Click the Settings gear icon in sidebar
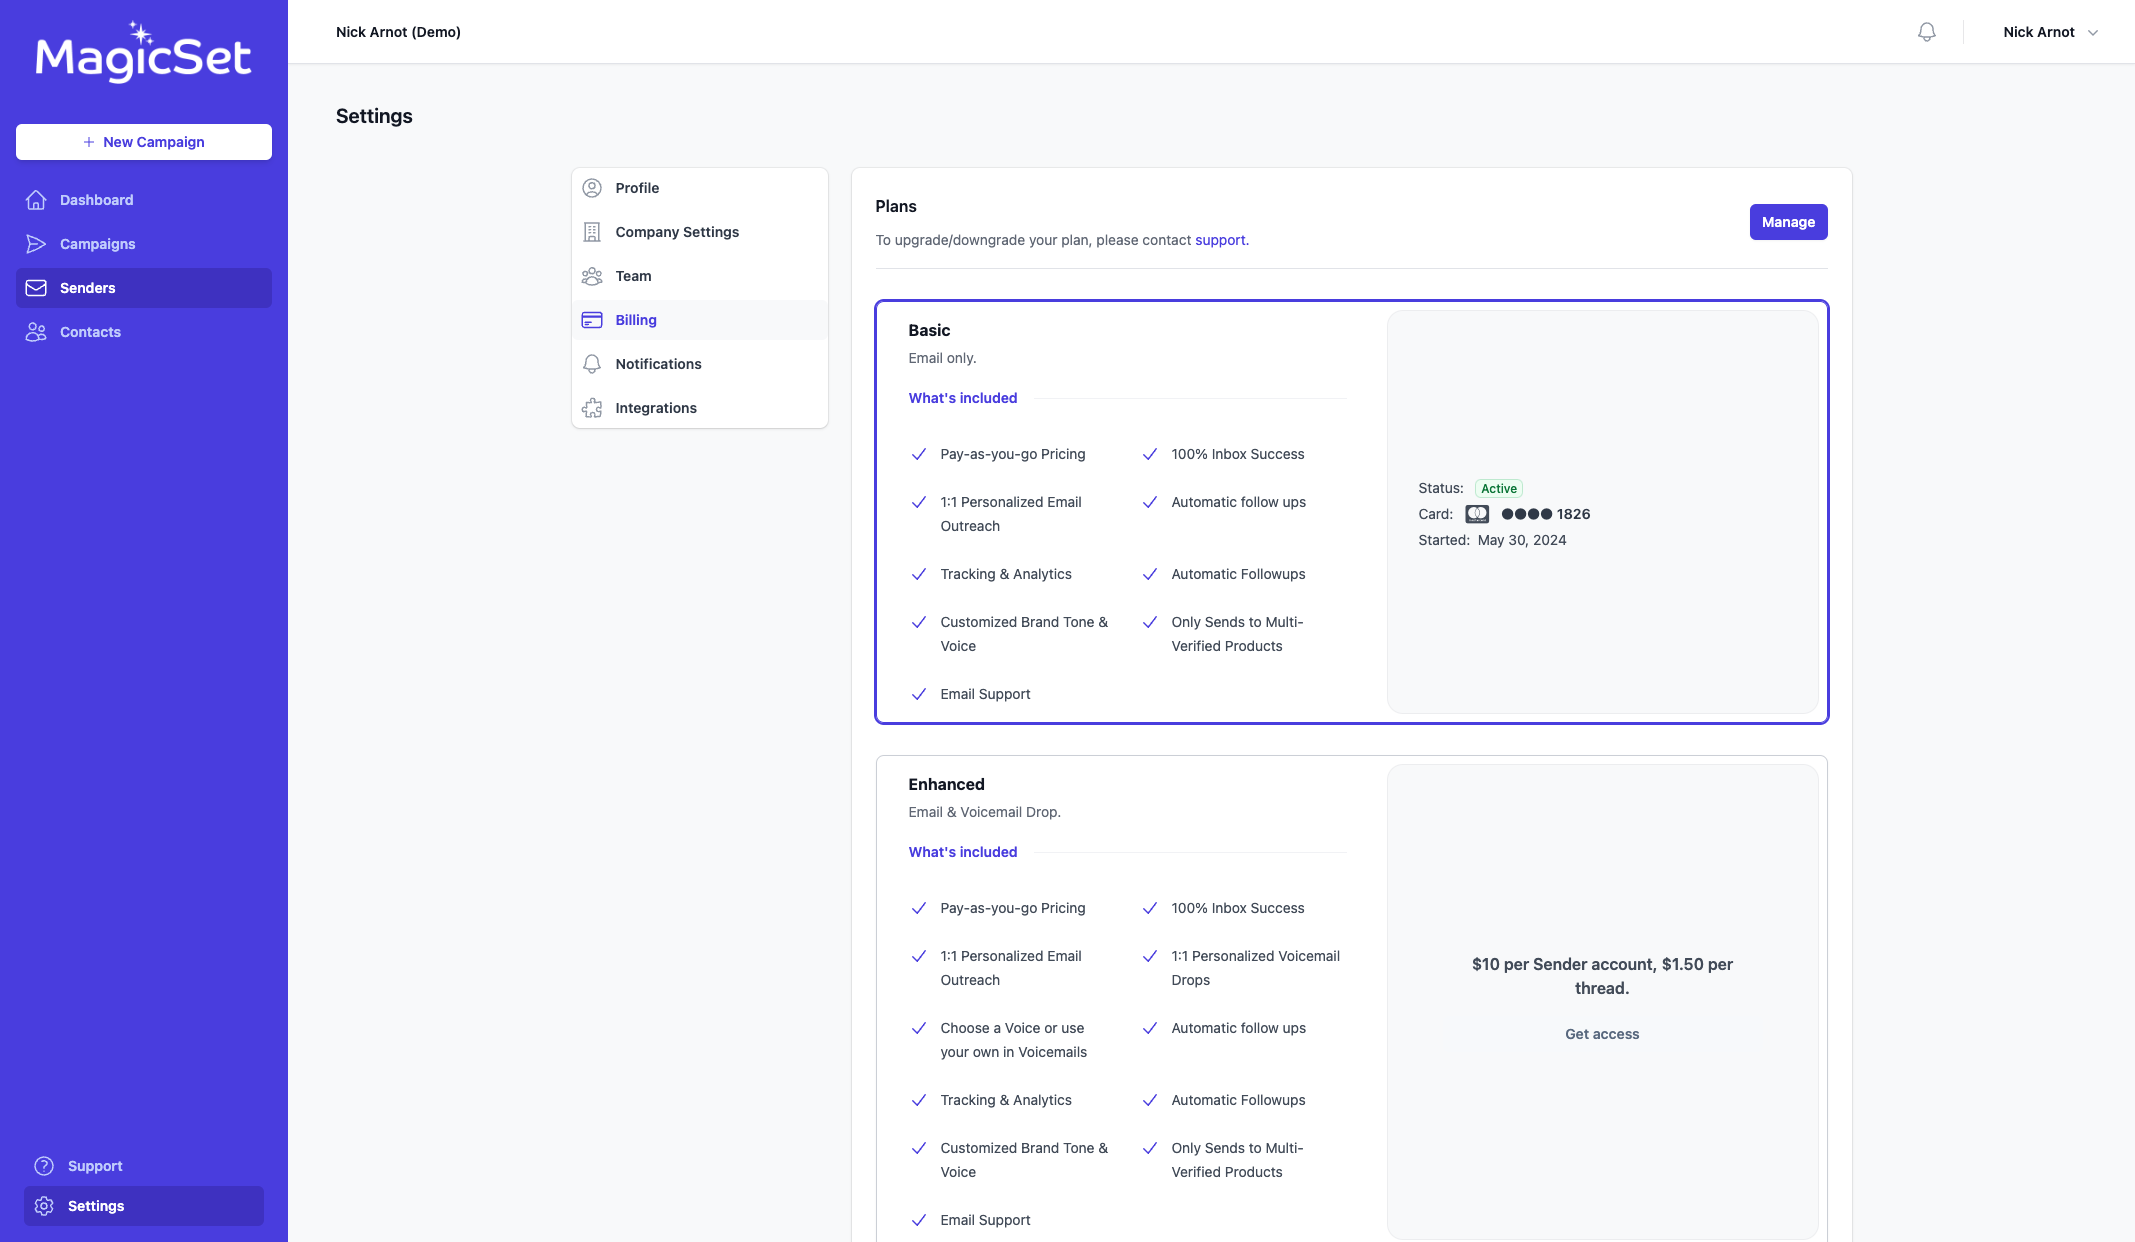Image resolution: width=2135 pixels, height=1242 pixels. [44, 1206]
